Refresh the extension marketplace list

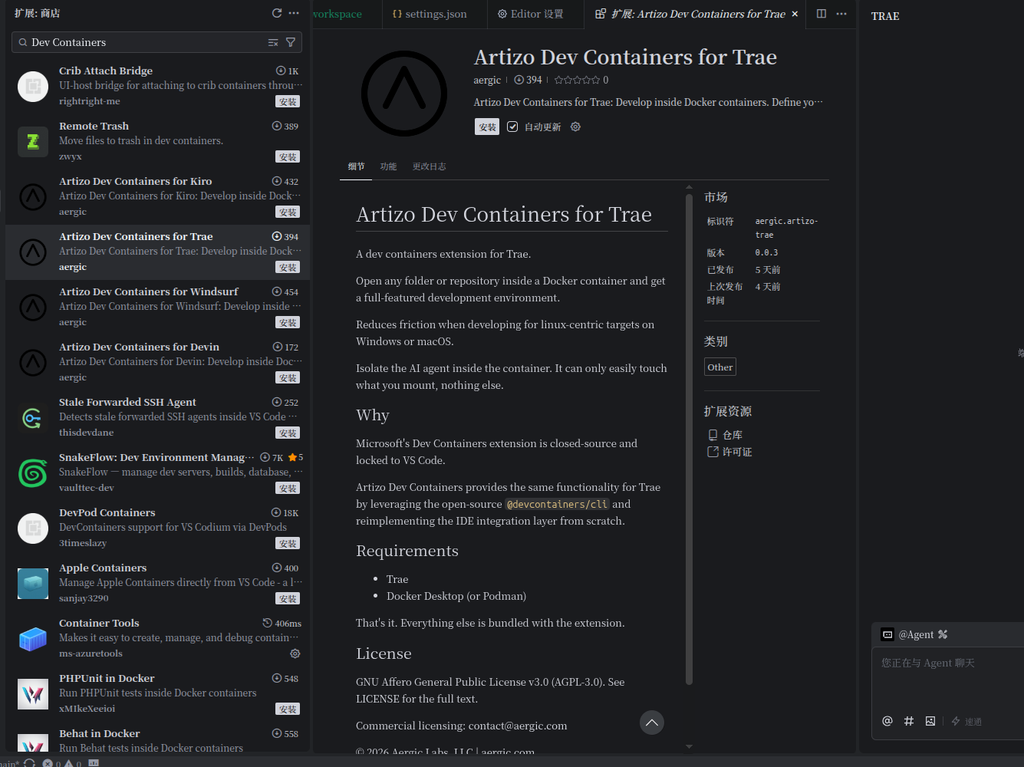[x=277, y=13]
